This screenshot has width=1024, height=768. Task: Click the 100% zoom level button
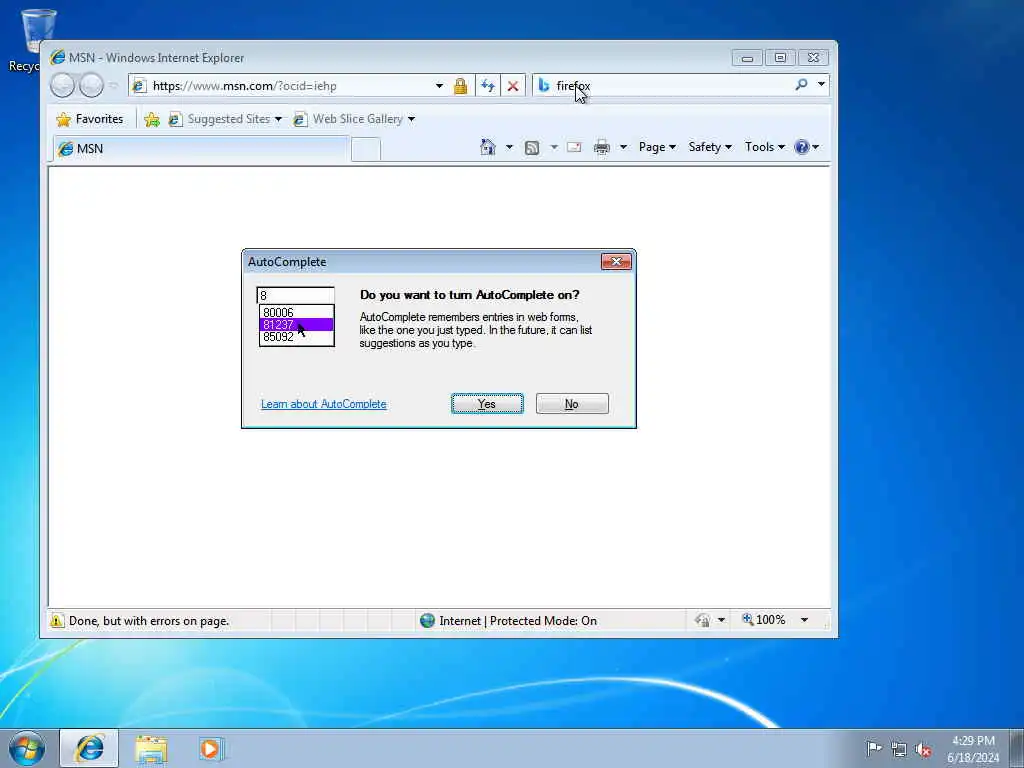[x=763, y=620]
